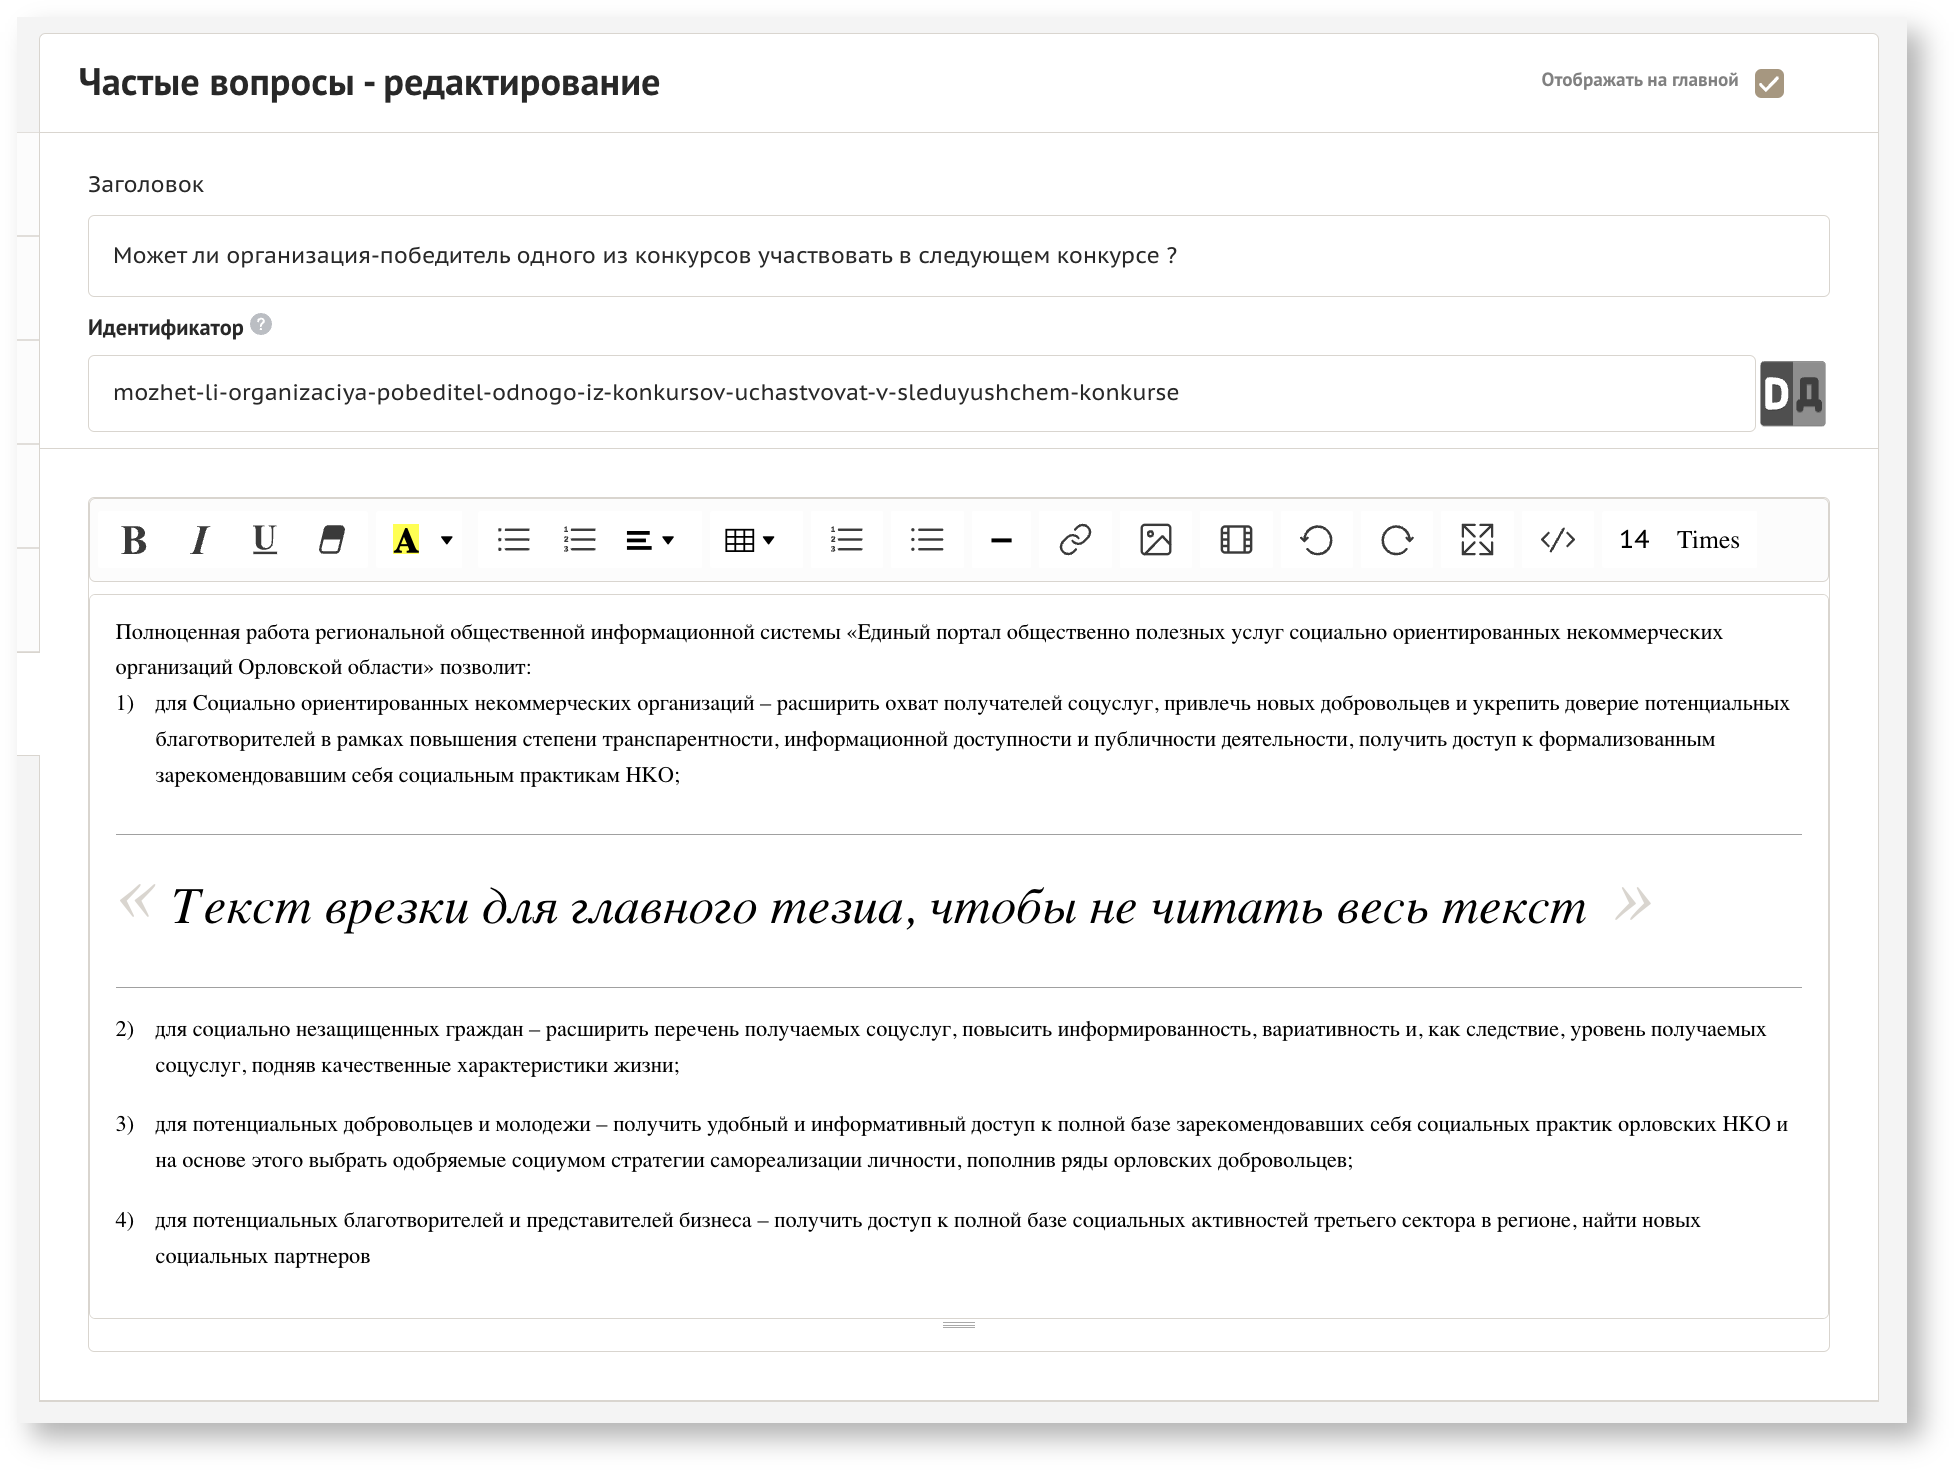
Task: Insert a link with the chain icon
Action: click(x=1075, y=540)
